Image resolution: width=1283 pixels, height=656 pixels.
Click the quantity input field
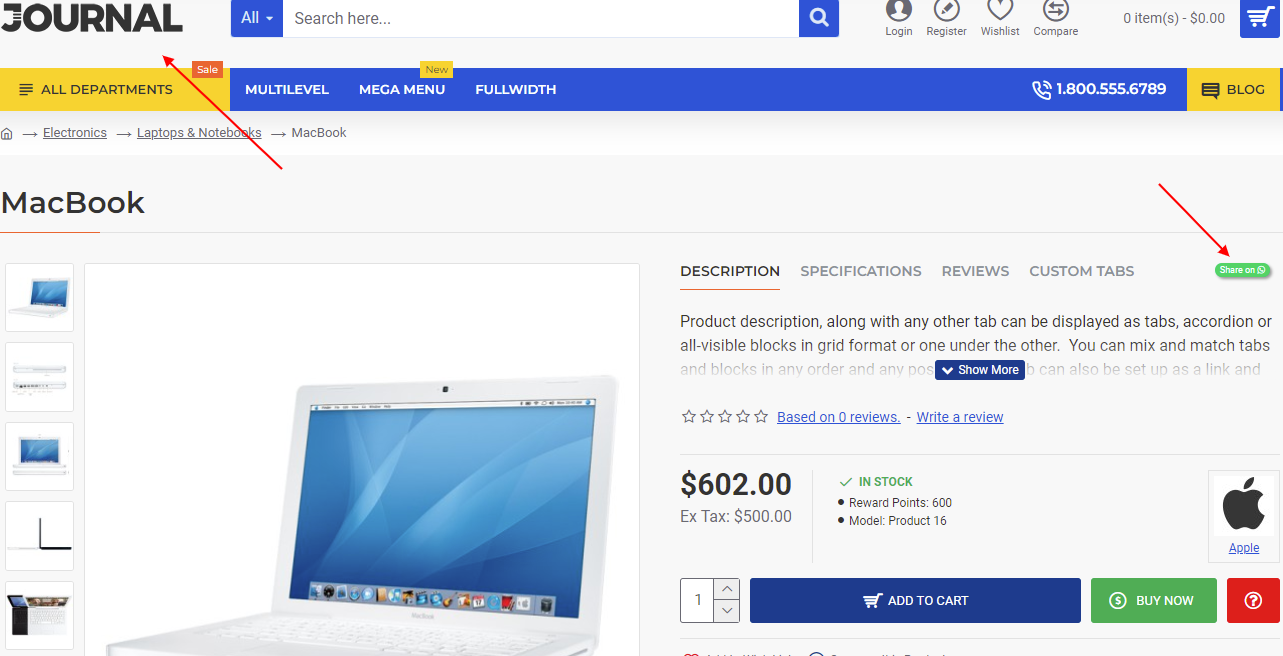coord(698,600)
